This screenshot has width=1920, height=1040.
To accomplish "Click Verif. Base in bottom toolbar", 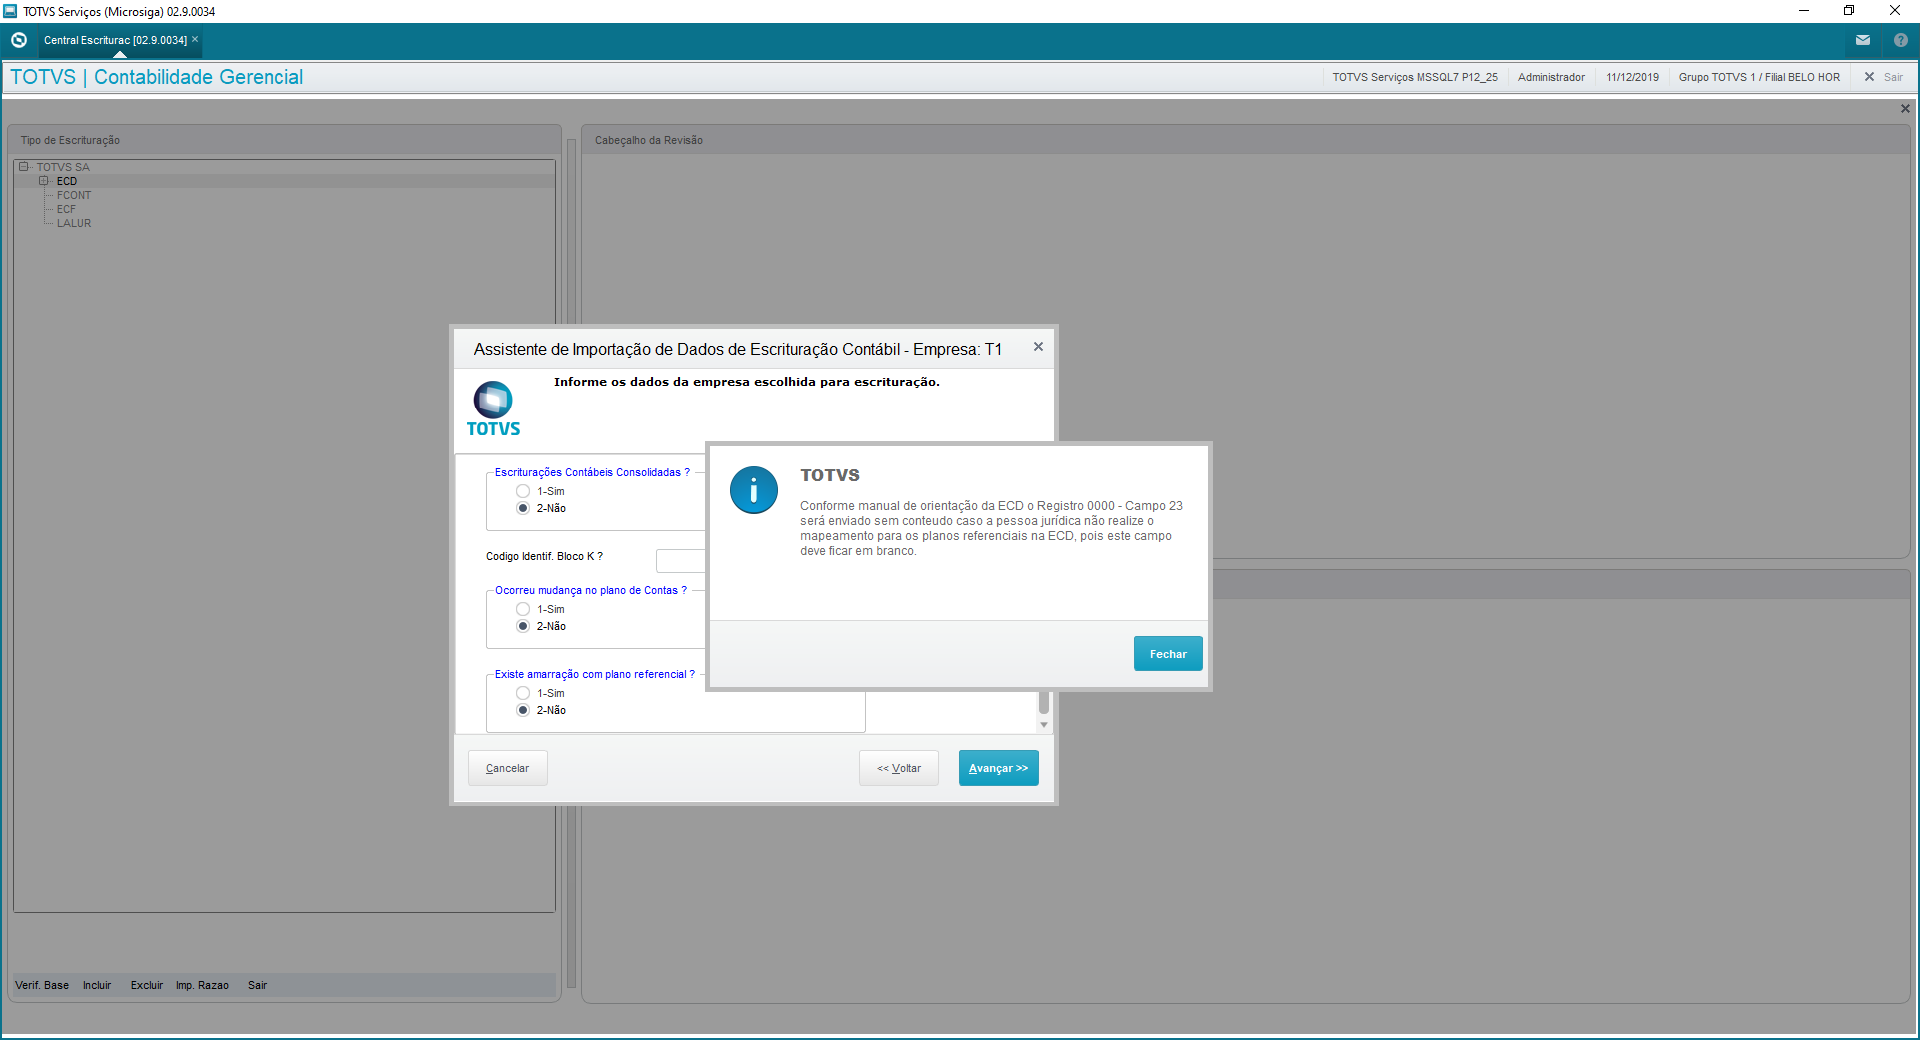I will coord(42,985).
